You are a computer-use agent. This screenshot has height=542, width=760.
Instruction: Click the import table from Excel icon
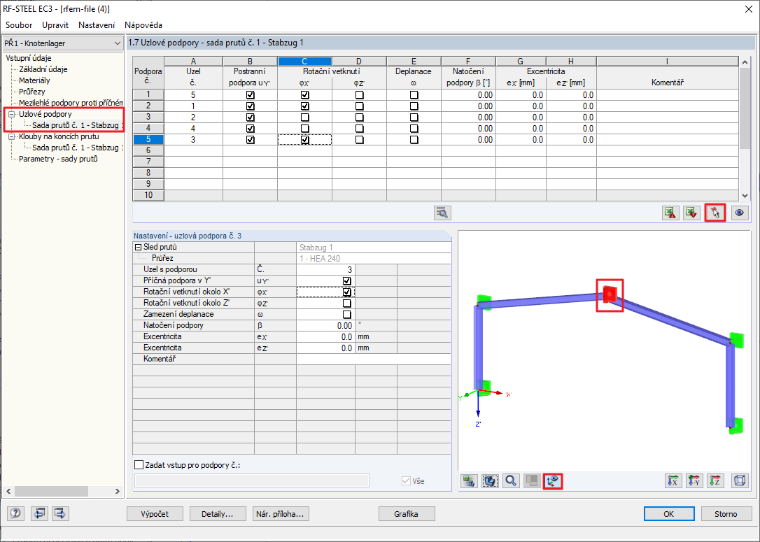[692, 213]
